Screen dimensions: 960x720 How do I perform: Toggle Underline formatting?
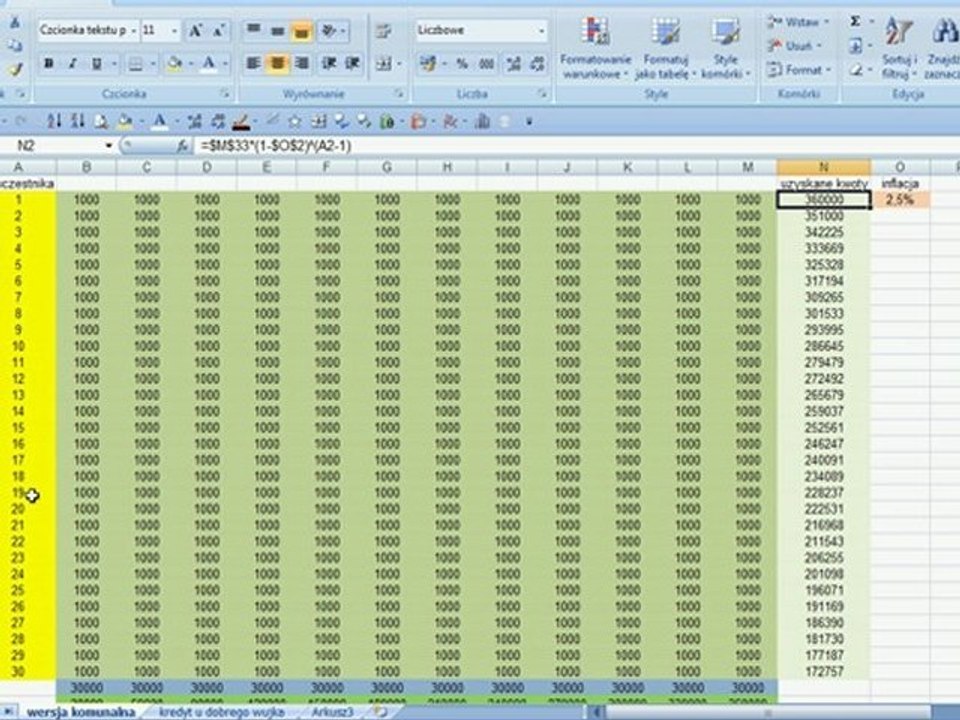(x=96, y=62)
